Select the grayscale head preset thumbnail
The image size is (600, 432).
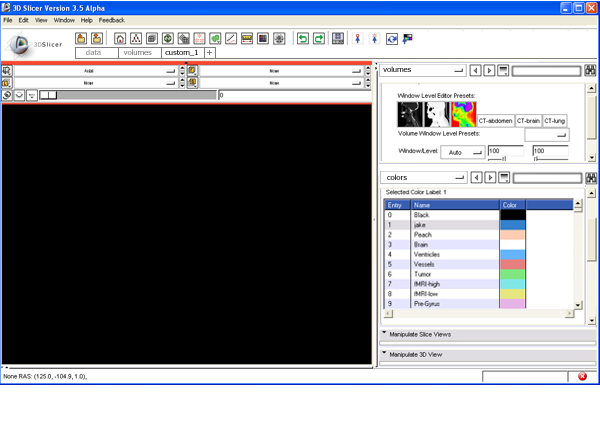410,114
